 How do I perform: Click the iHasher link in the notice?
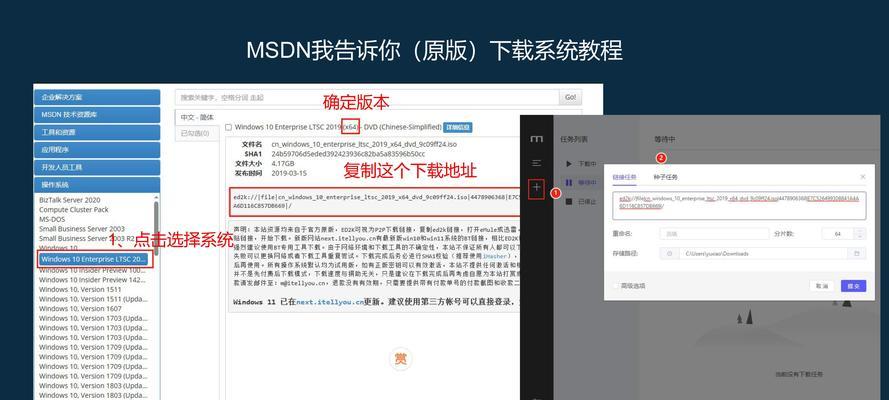(493, 257)
